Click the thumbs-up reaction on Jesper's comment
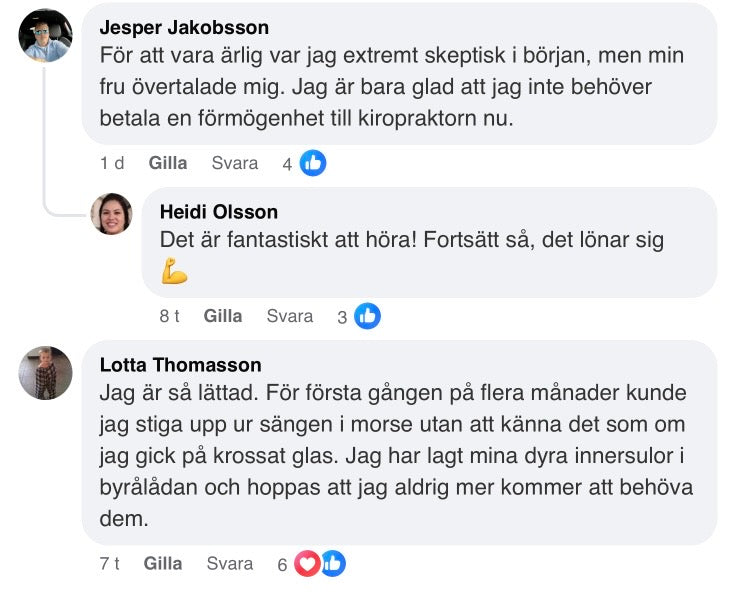736x595 pixels. pyautogui.click(x=313, y=163)
